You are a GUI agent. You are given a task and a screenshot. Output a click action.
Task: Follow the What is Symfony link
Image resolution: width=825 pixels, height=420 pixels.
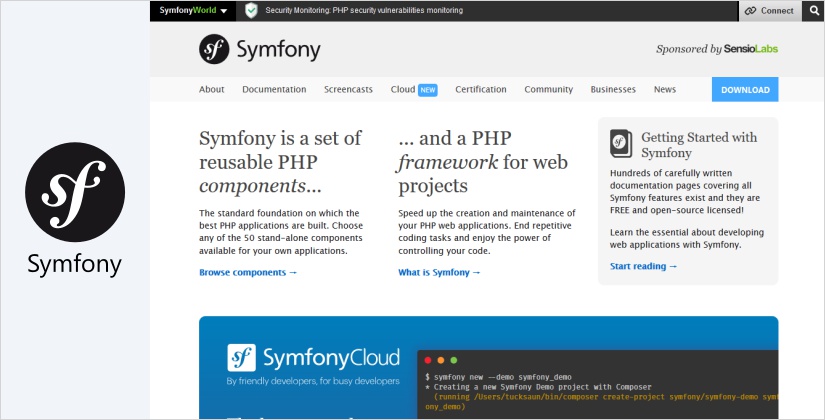coord(439,272)
